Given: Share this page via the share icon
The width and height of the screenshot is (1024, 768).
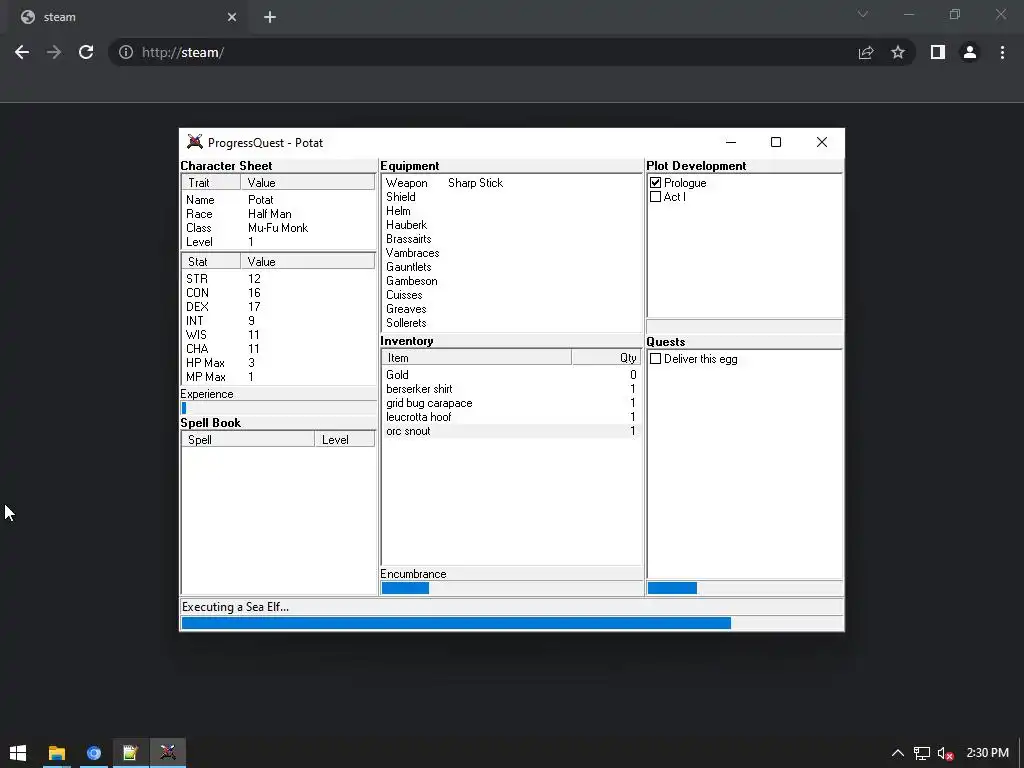Looking at the screenshot, I should click(x=866, y=52).
